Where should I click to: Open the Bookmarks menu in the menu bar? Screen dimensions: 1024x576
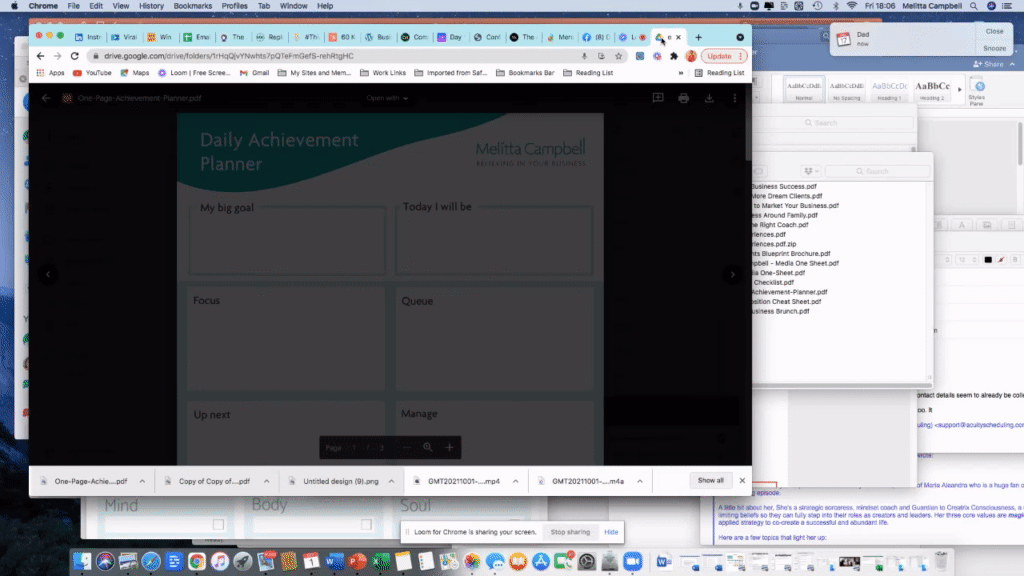point(191,6)
